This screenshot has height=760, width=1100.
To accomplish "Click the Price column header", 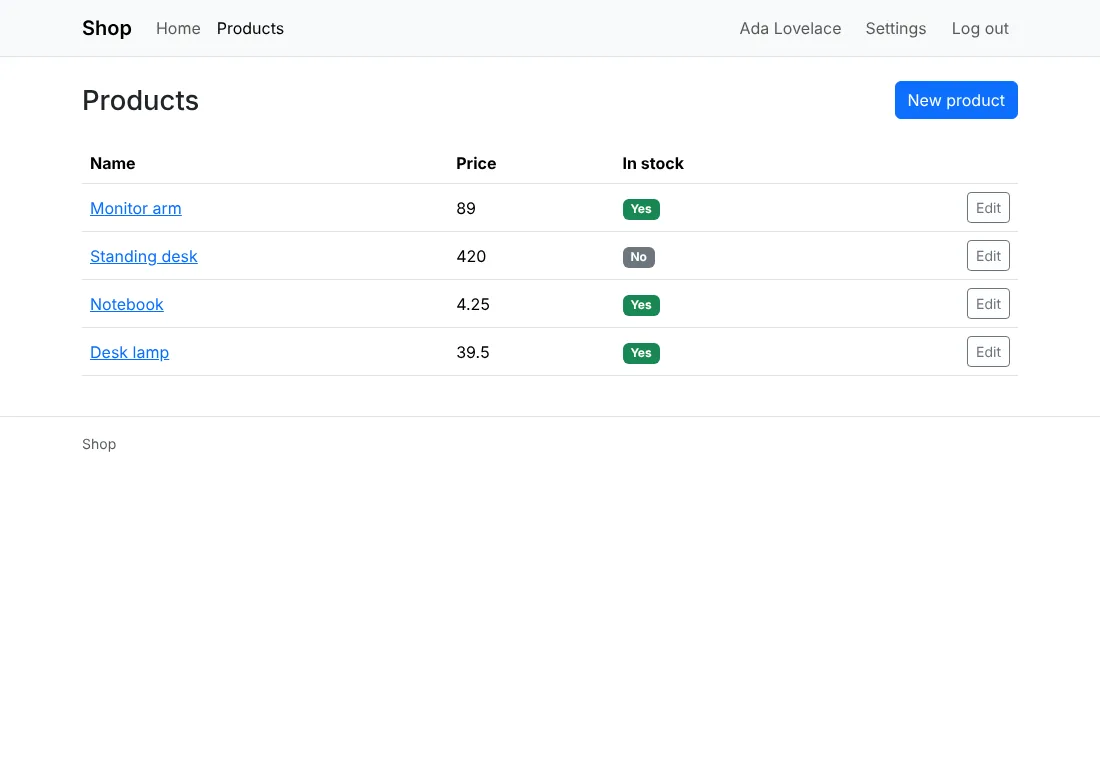I will pos(476,164).
